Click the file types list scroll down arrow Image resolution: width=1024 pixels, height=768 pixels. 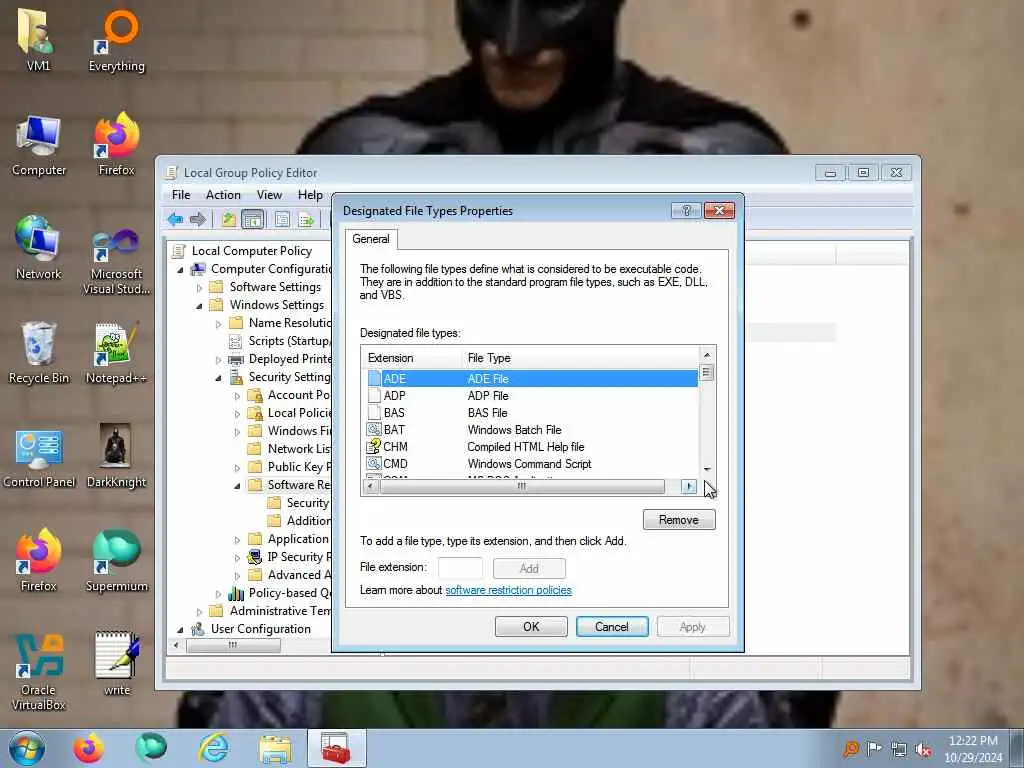(707, 470)
